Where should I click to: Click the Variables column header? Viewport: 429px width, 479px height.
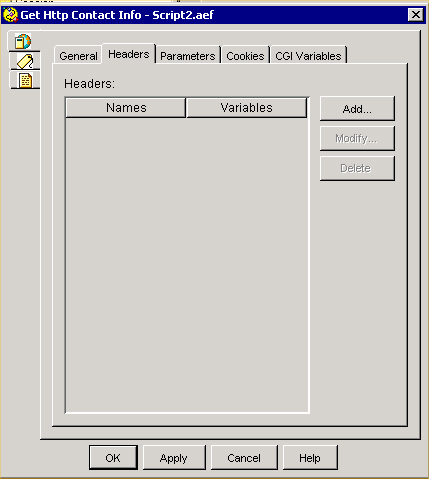click(246, 108)
